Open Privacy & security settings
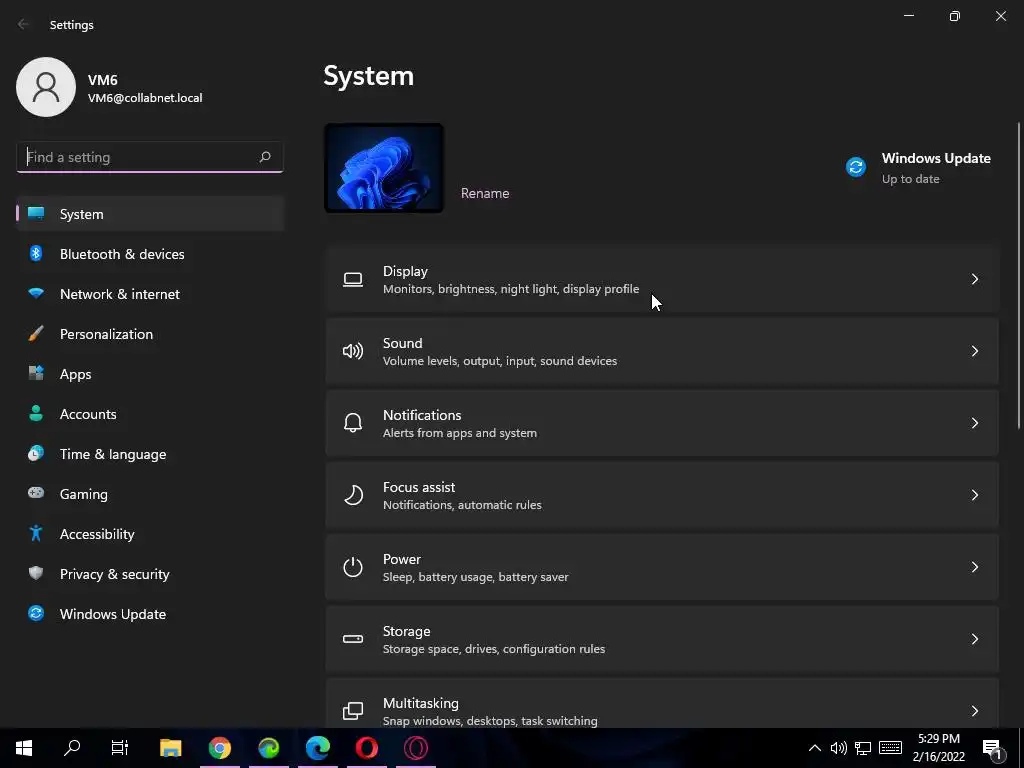Image resolution: width=1024 pixels, height=768 pixels. (150, 574)
